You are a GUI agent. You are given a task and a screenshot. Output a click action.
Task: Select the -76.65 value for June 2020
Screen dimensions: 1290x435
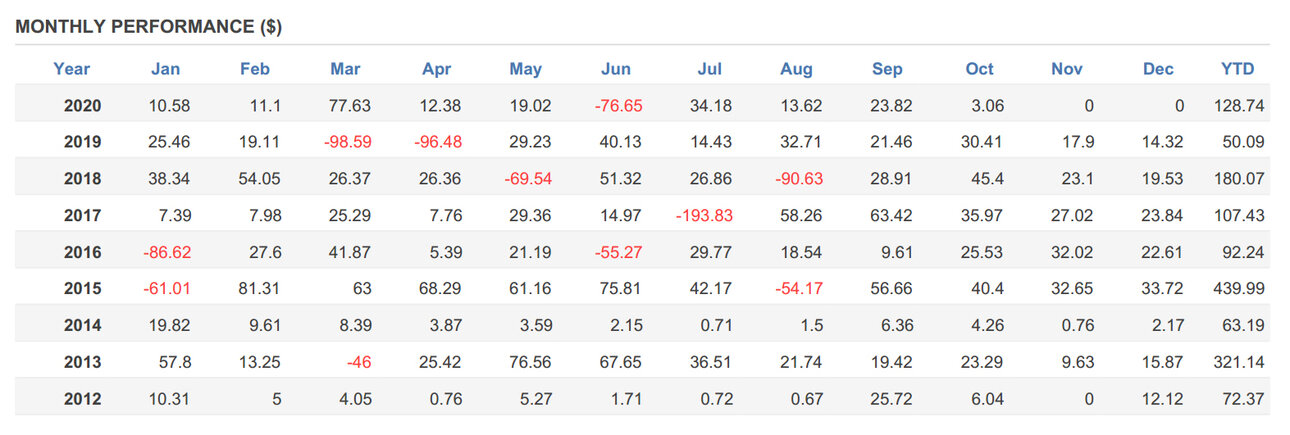(618, 105)
